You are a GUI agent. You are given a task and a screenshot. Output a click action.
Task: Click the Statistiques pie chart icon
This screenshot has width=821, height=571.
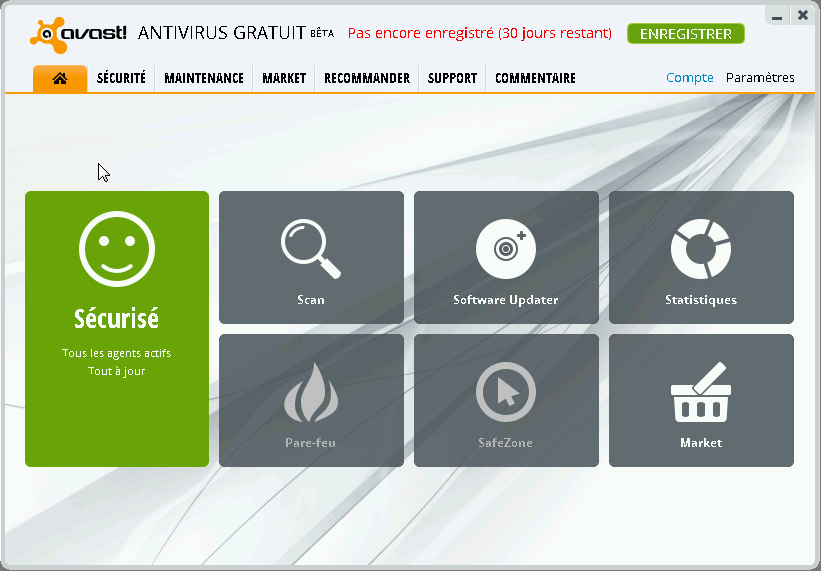pos(701,249)
